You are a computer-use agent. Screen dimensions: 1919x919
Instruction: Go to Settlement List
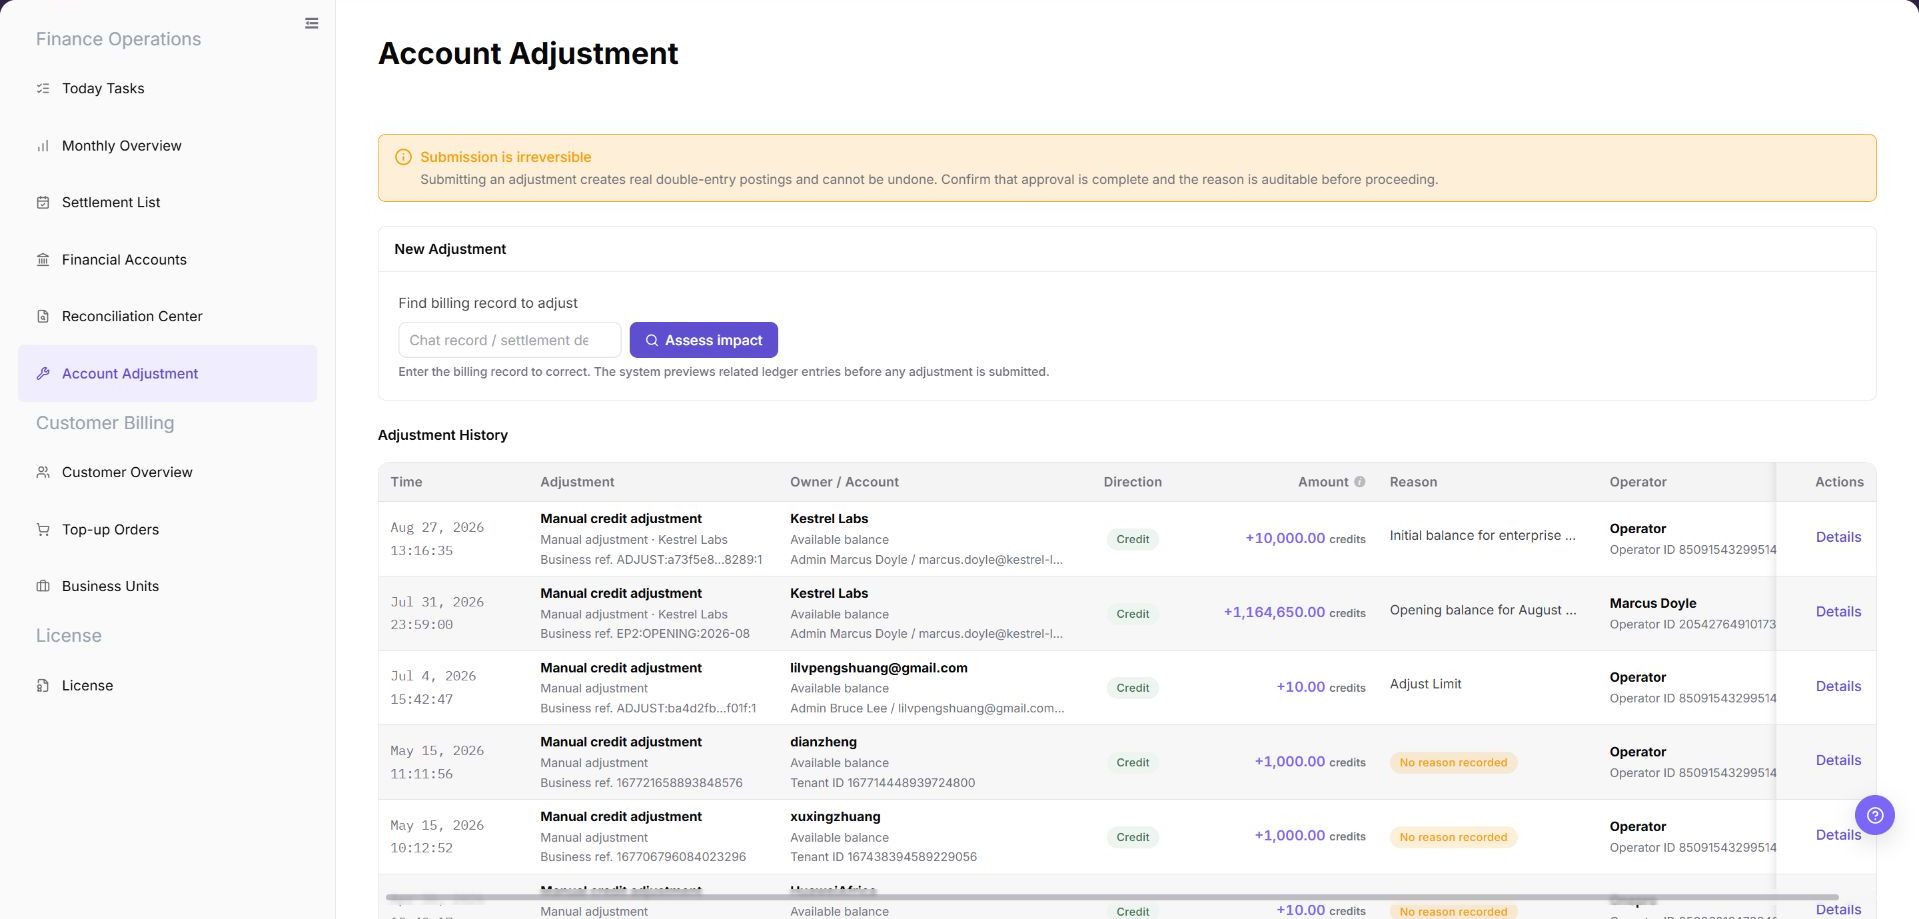(x=168, y=202)
